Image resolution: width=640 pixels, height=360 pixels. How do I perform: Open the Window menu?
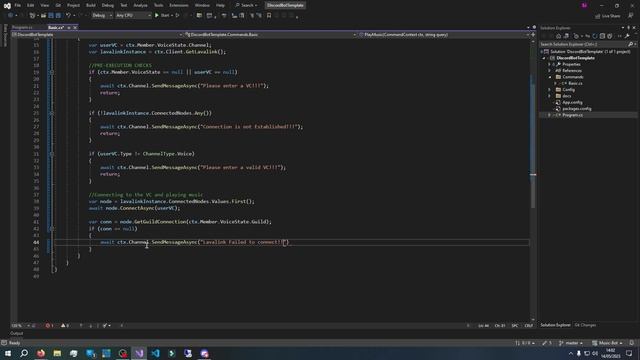[202, 5]
